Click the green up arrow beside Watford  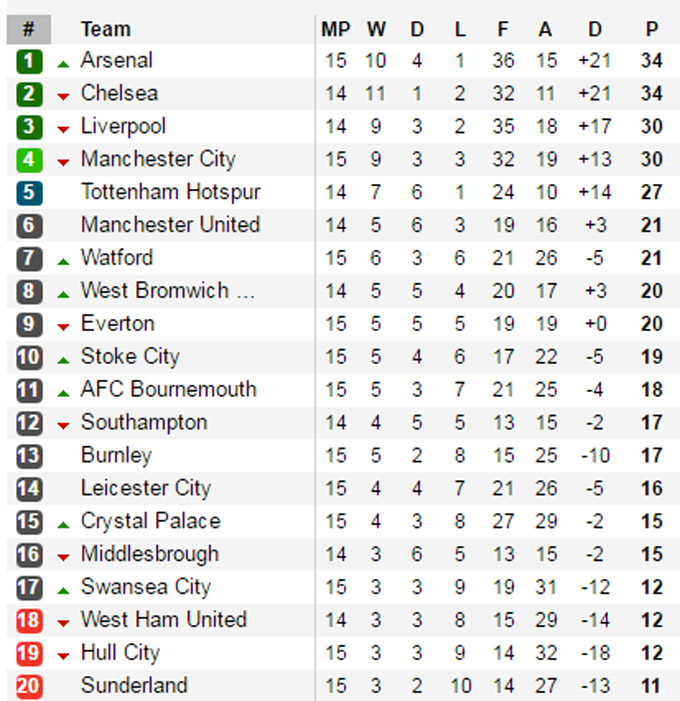tap(63, 262)
